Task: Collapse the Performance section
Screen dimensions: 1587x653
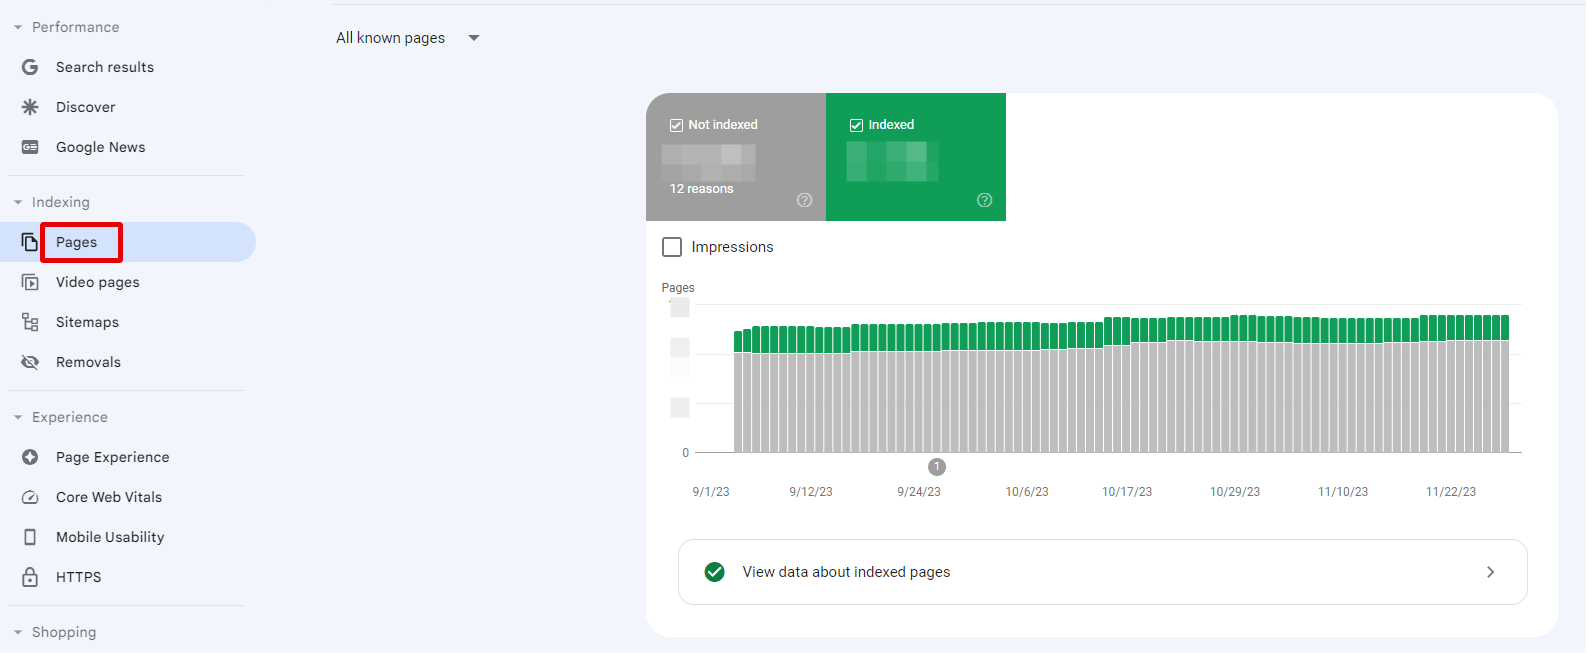Action: [x=18, y=27]
